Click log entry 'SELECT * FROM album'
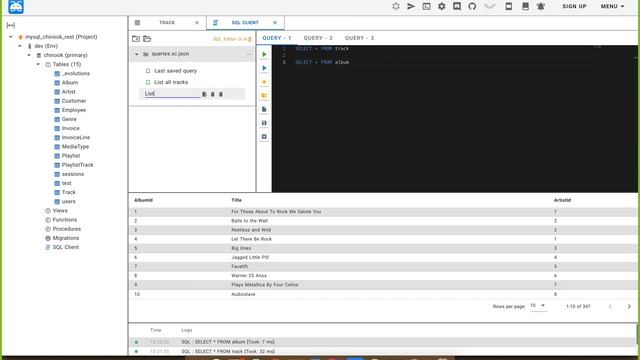 (x=228, y=342)
